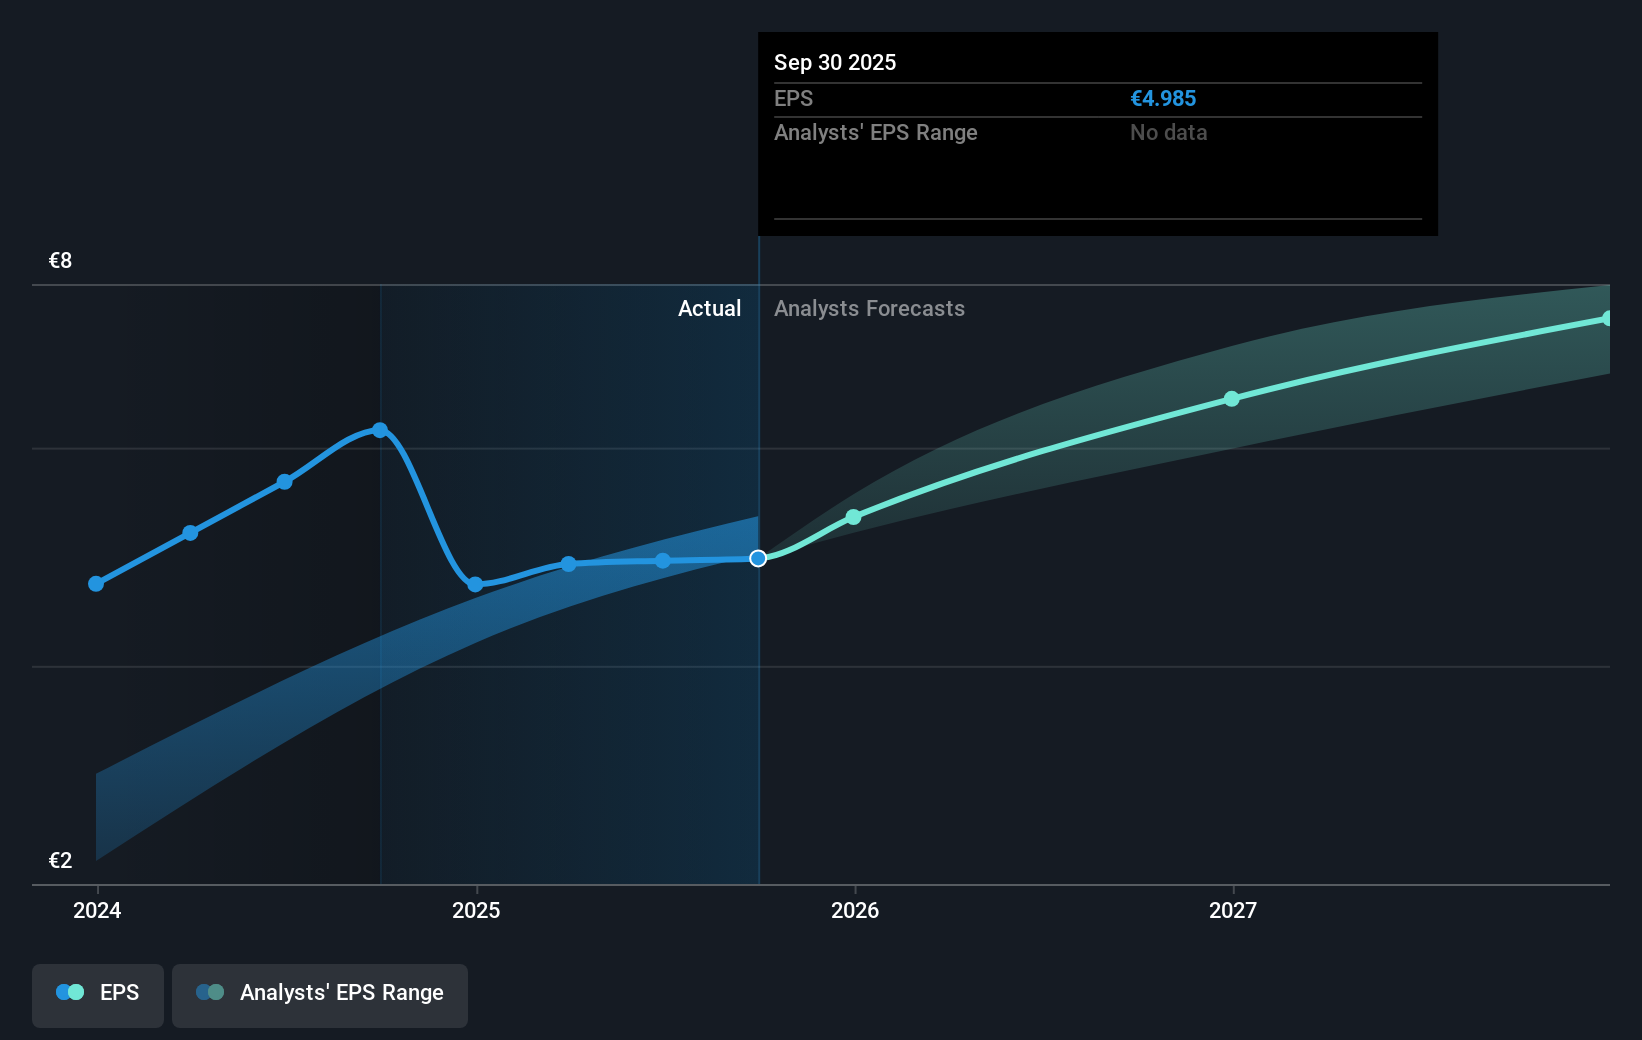
Task: Click the €4.985 EPS value link
Action: [x=1163, y=98]
